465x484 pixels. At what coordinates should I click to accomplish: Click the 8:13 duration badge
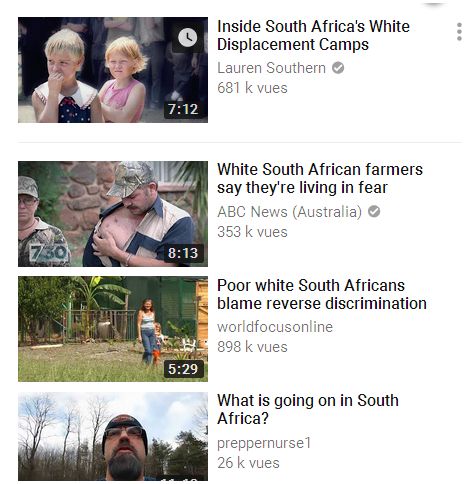pos(183,253)
